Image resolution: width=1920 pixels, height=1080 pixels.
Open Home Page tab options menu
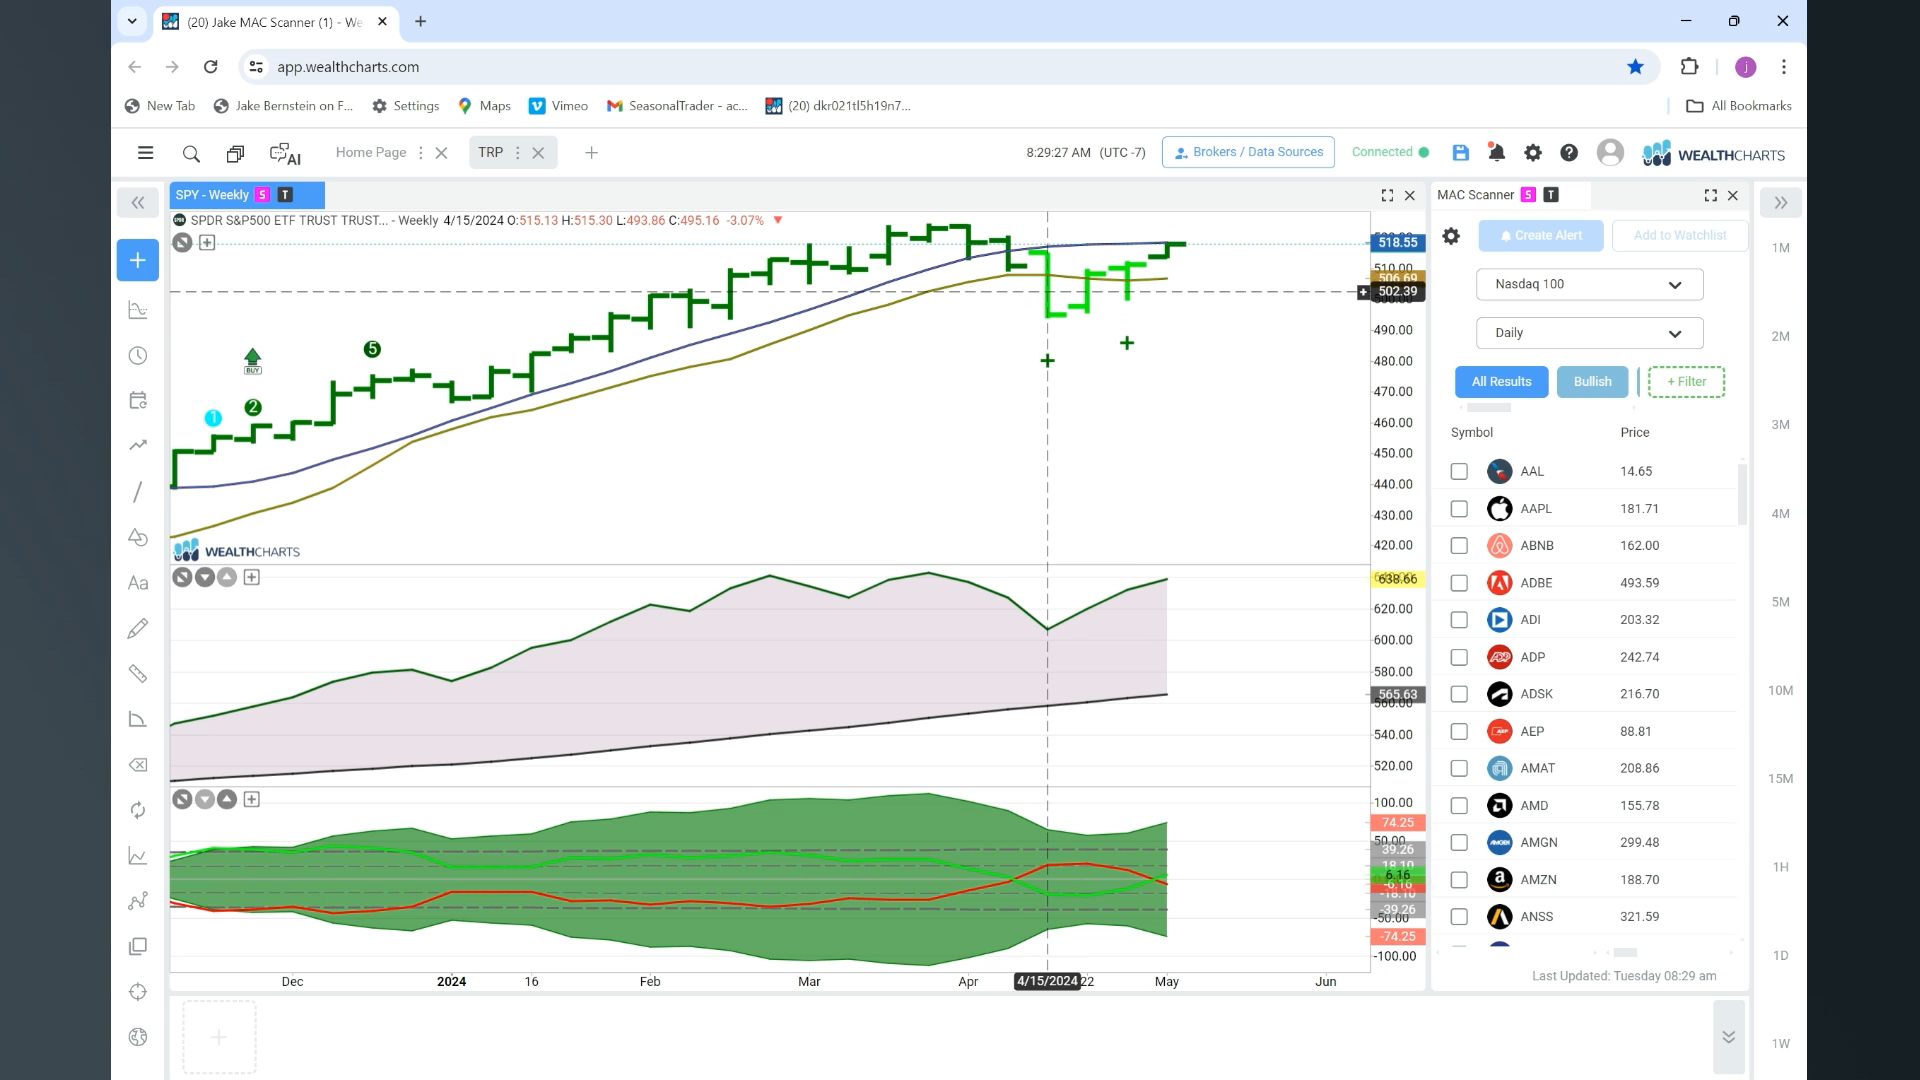[x=420, y=153]
